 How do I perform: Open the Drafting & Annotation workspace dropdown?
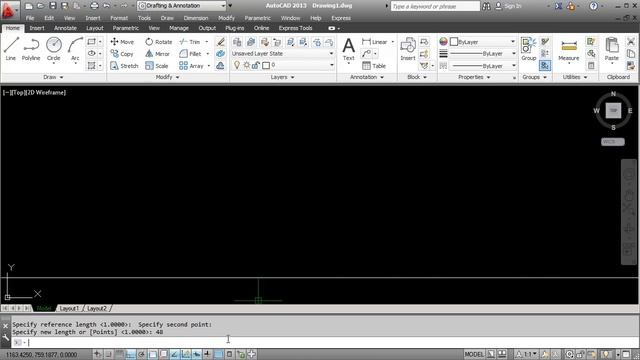182,6
